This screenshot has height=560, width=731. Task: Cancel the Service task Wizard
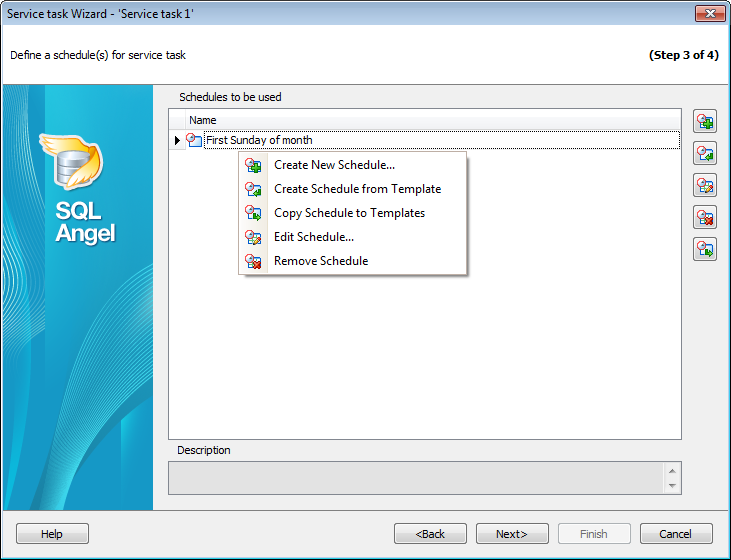pos(676,533)
